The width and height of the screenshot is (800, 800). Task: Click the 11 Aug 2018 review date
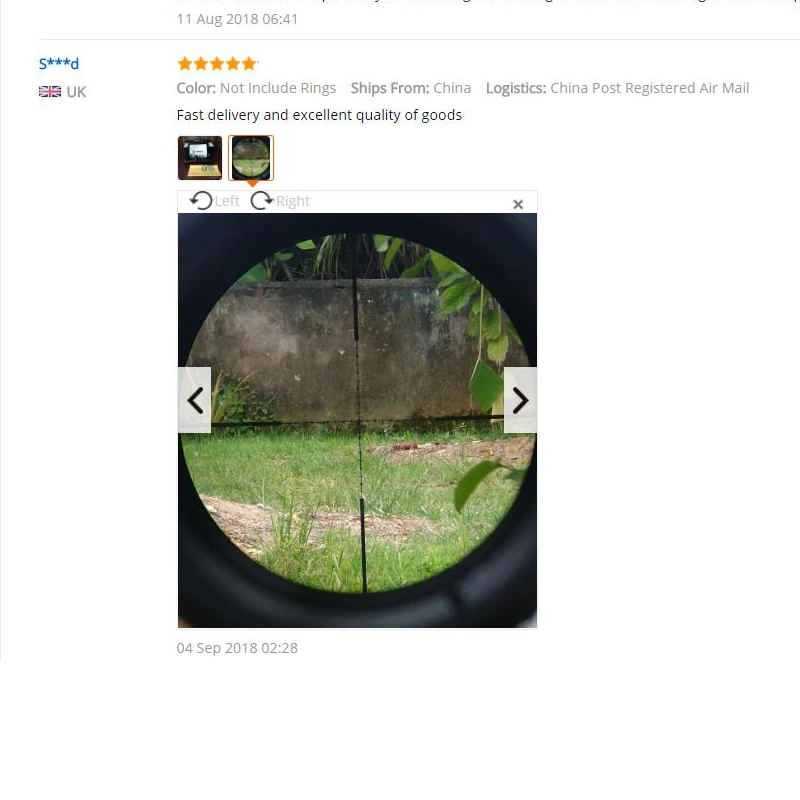coord(237,19)
